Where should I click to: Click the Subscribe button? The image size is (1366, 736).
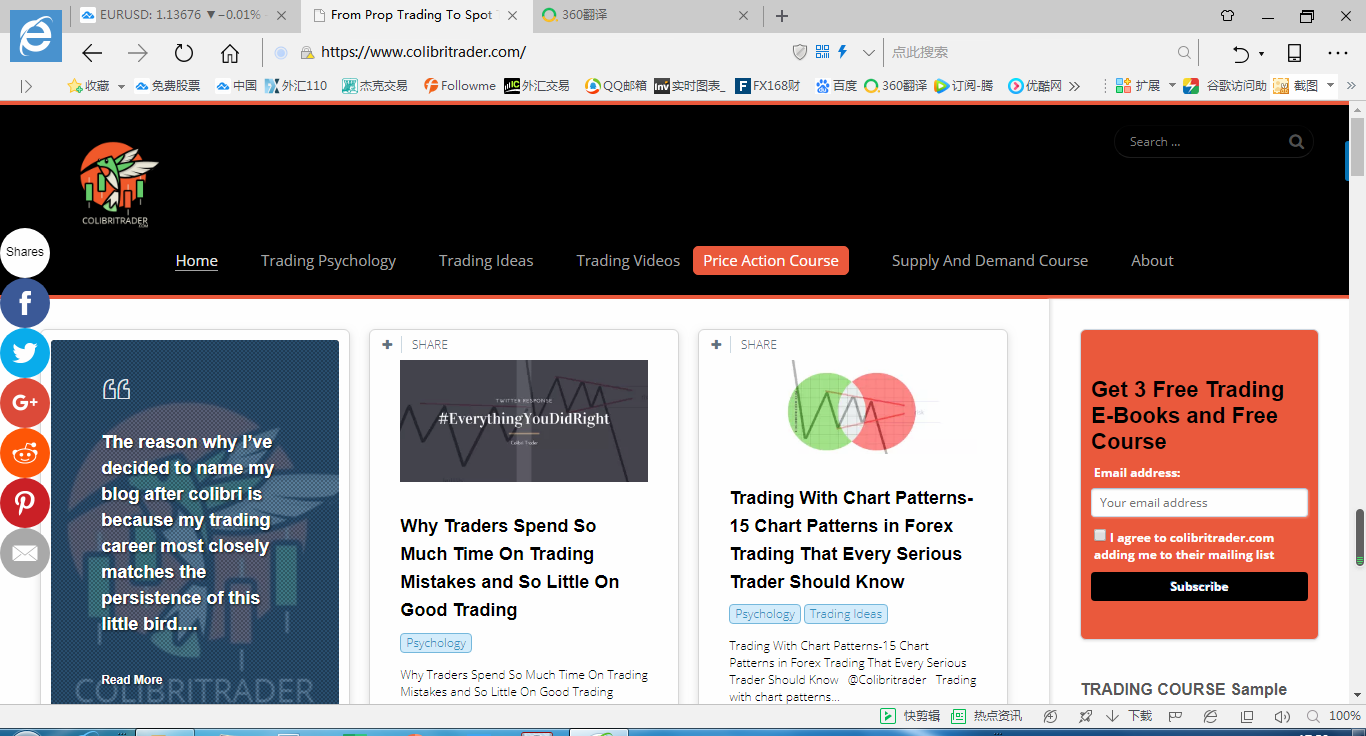point(1199,587)
